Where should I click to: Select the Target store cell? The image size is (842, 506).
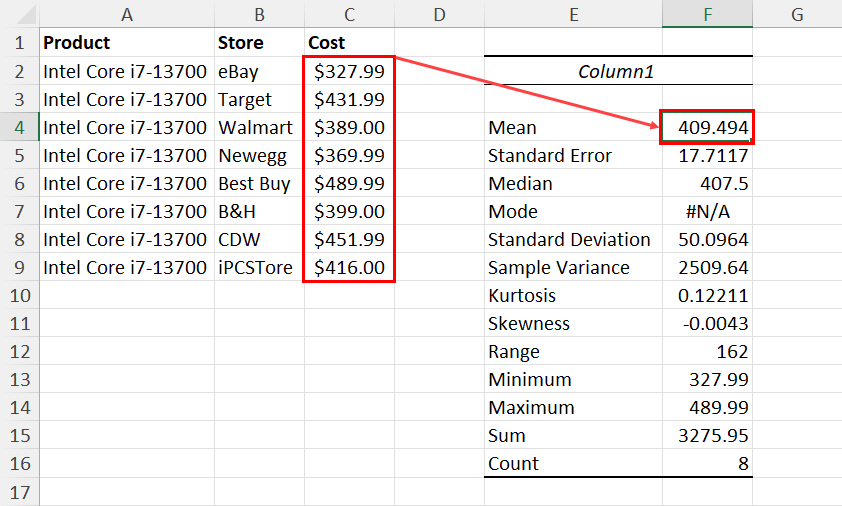point(259,99)
